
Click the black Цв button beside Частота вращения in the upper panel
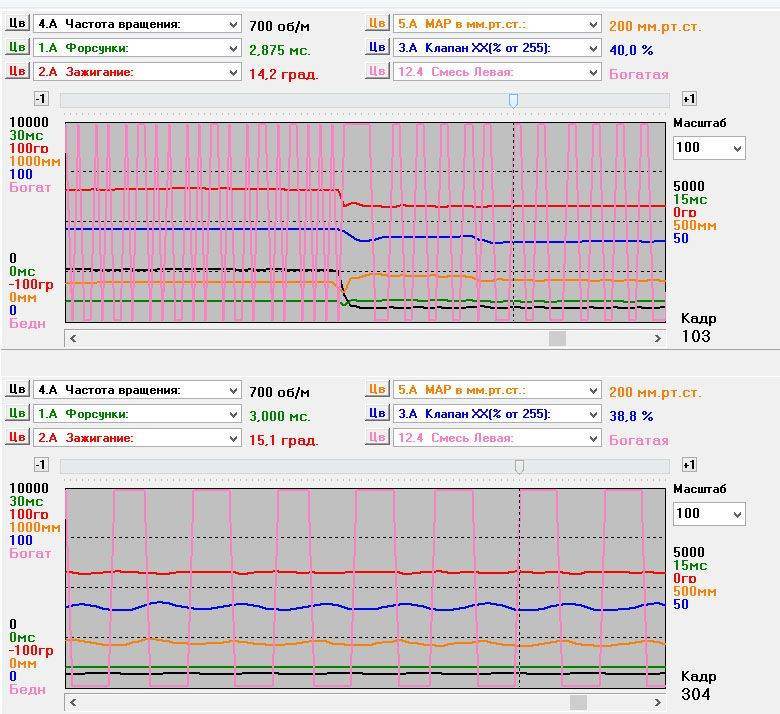17,23
